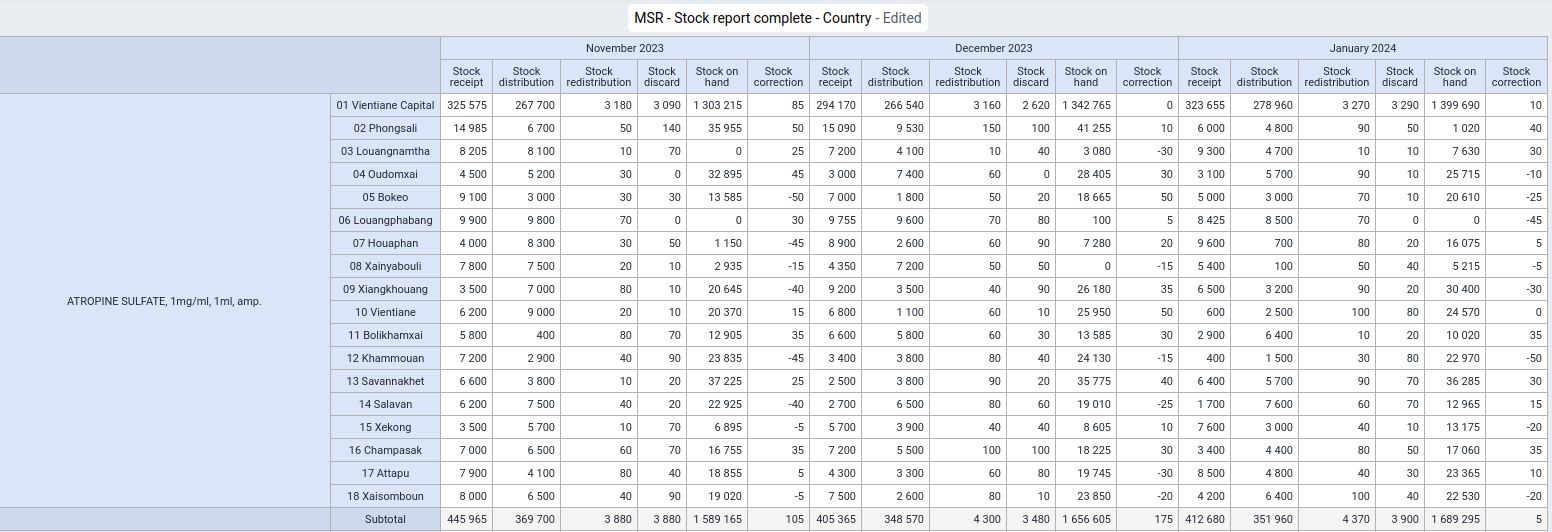Click ATROPINE SULFATE item row header

click(165, 301)
